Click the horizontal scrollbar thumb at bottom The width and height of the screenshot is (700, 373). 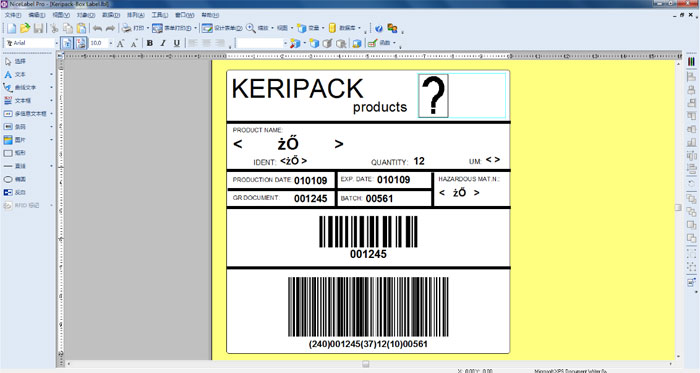tap(366, 364)
